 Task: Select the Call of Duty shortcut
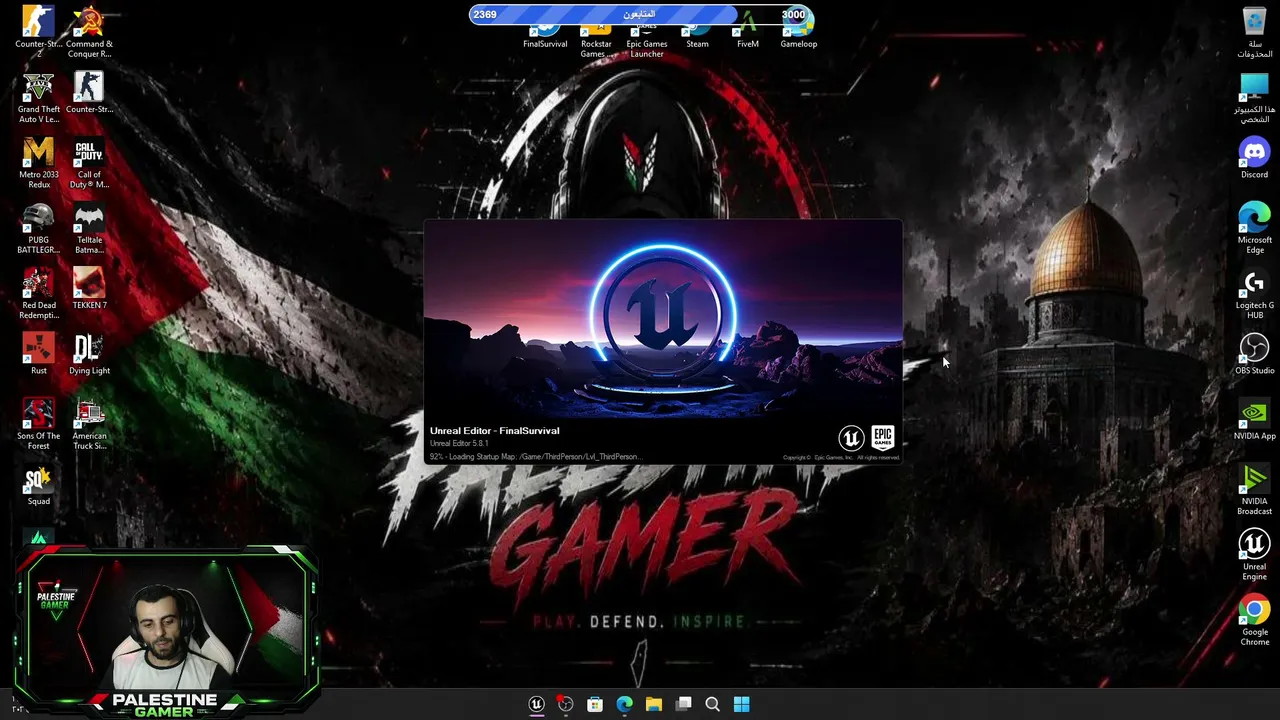(89, 162)
